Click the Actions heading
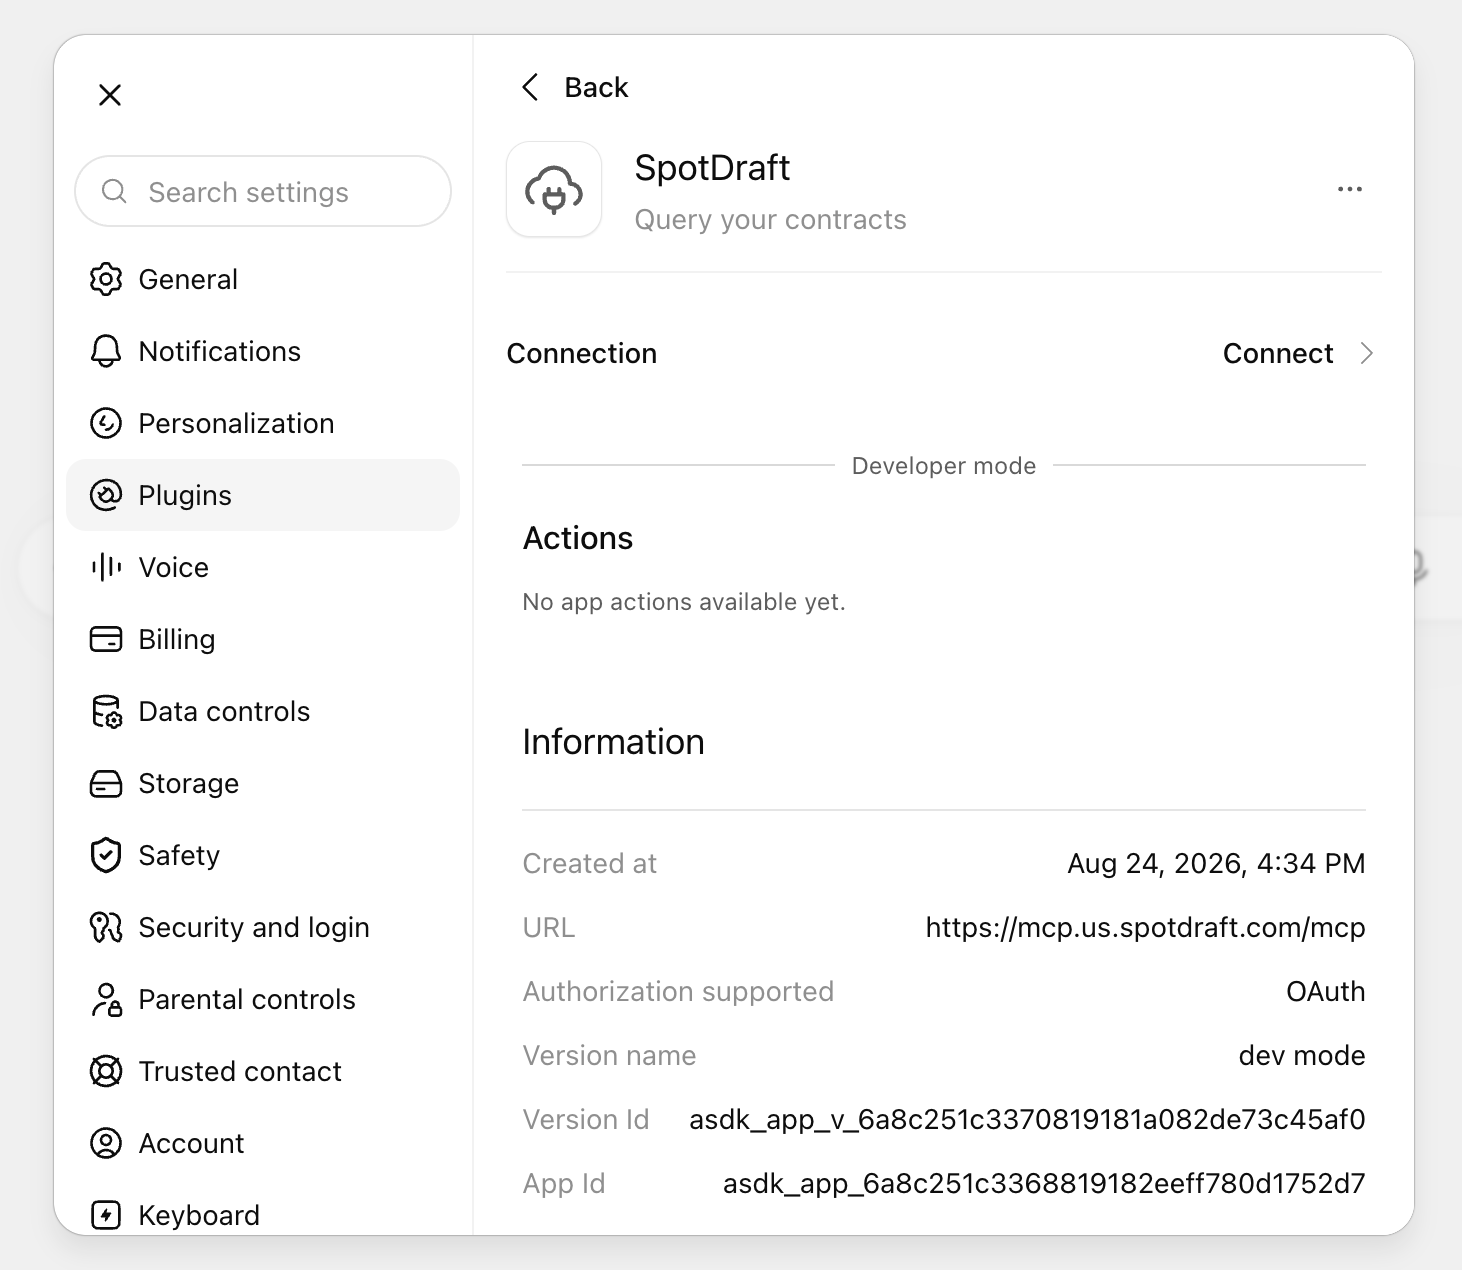The image size is (1462, 1270). click(x=578, y=538)
